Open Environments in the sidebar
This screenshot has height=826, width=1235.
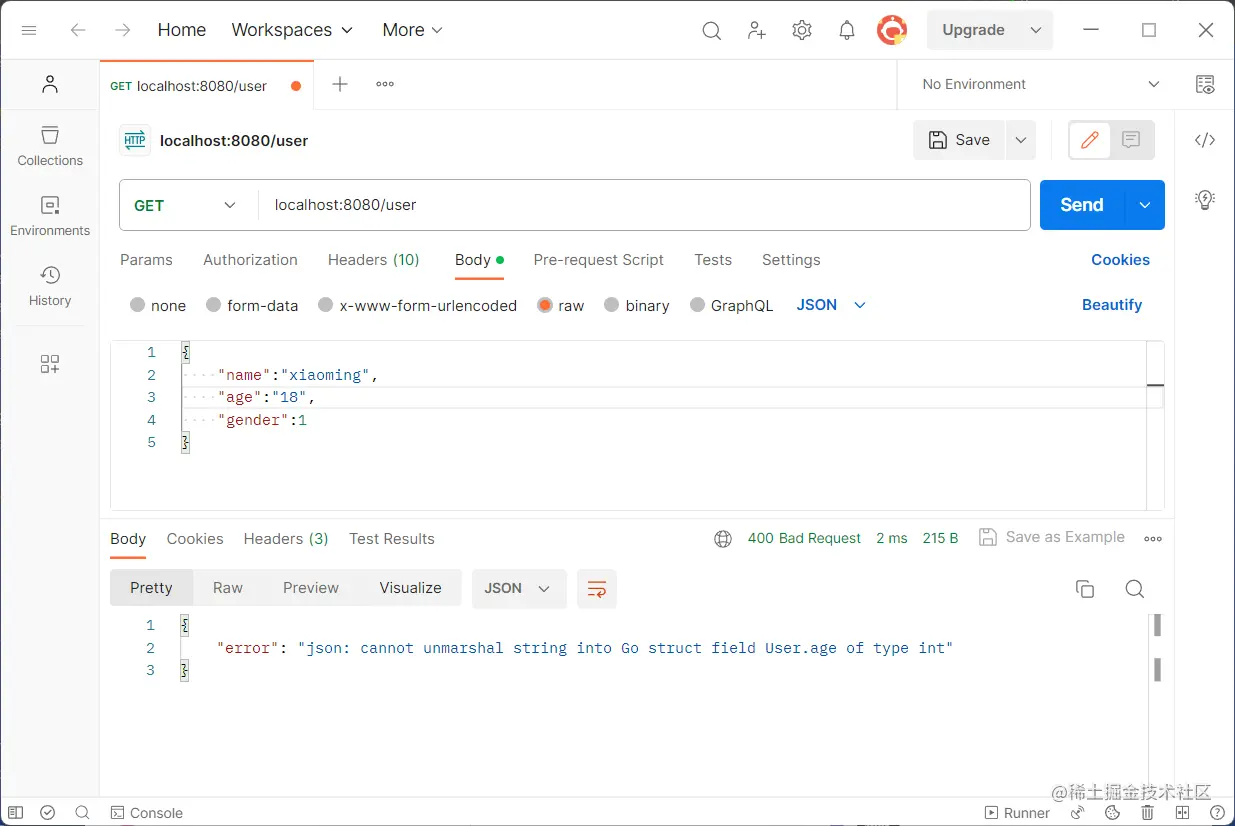[x=50, y=216]
